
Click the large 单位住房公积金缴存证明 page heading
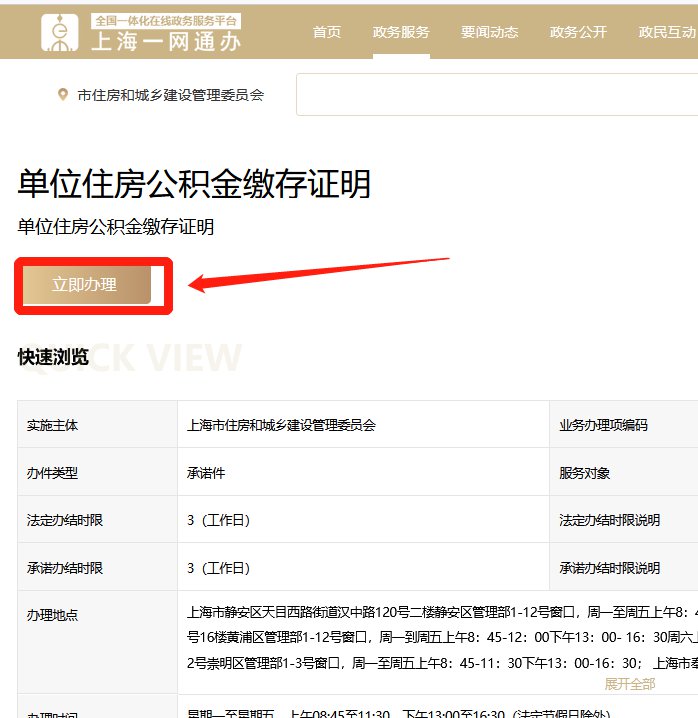[x=194, y=184]
